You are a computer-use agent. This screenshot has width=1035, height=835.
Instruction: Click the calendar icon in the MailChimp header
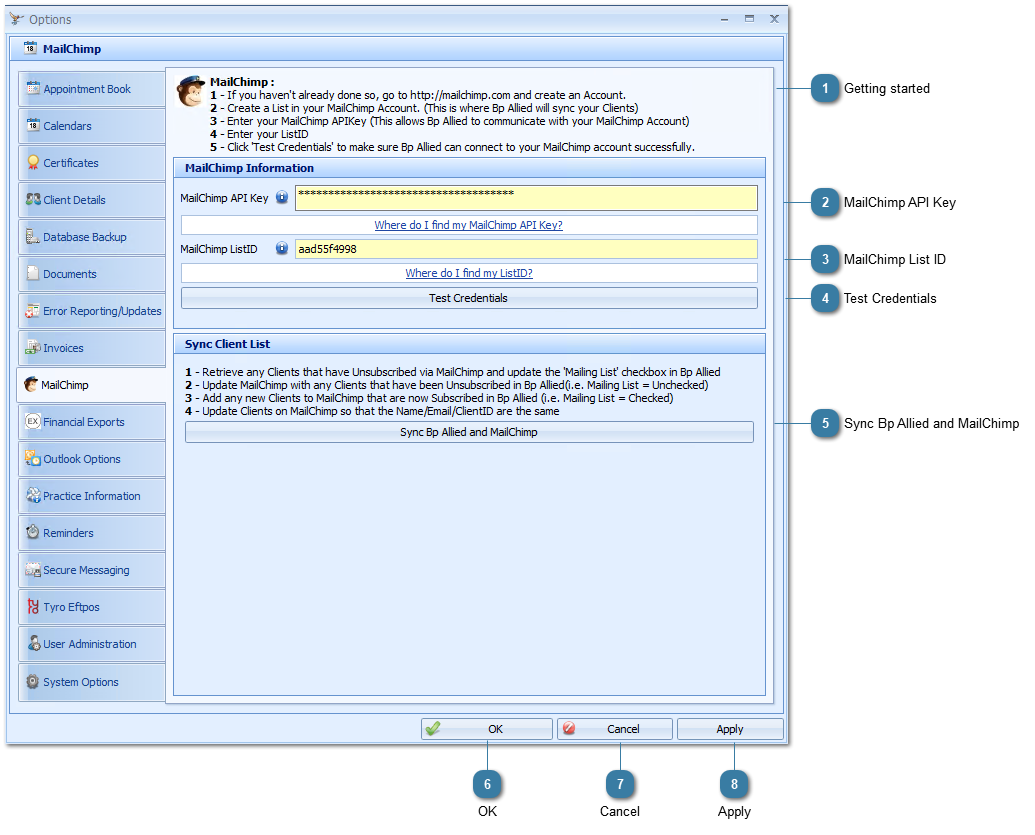[x=30, y=48]
